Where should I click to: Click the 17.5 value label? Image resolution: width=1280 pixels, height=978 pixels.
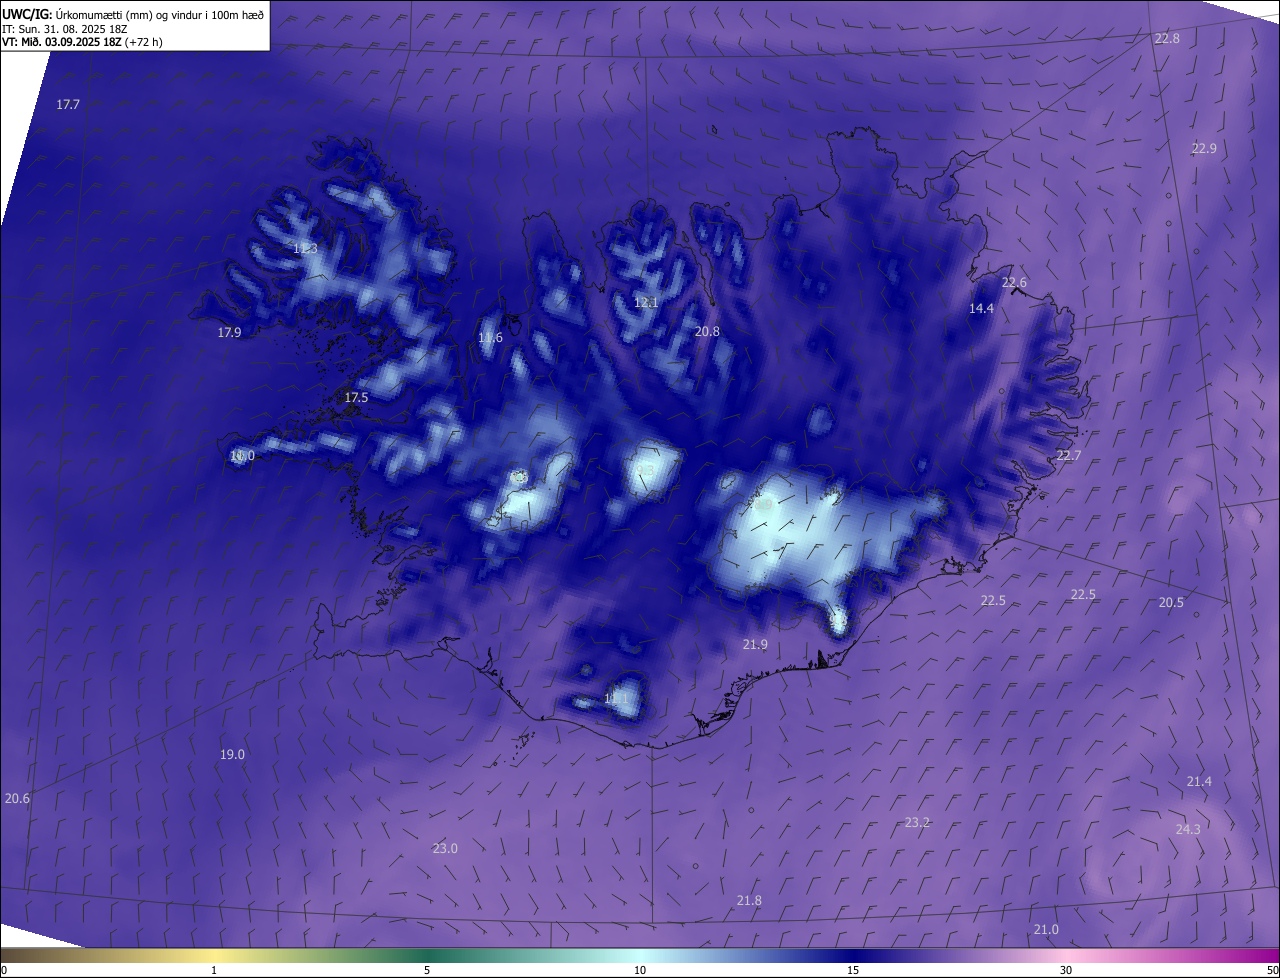[356, 397]
